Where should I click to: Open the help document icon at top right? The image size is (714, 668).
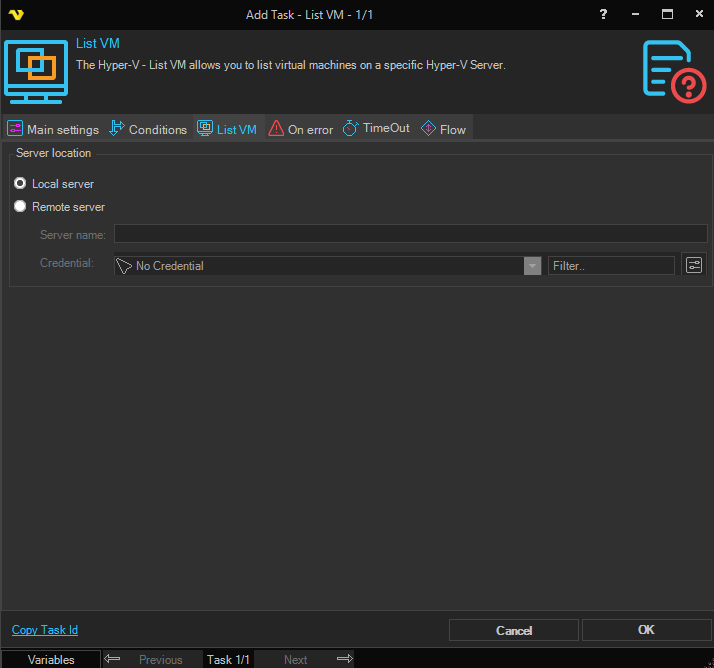coord(673,70)
